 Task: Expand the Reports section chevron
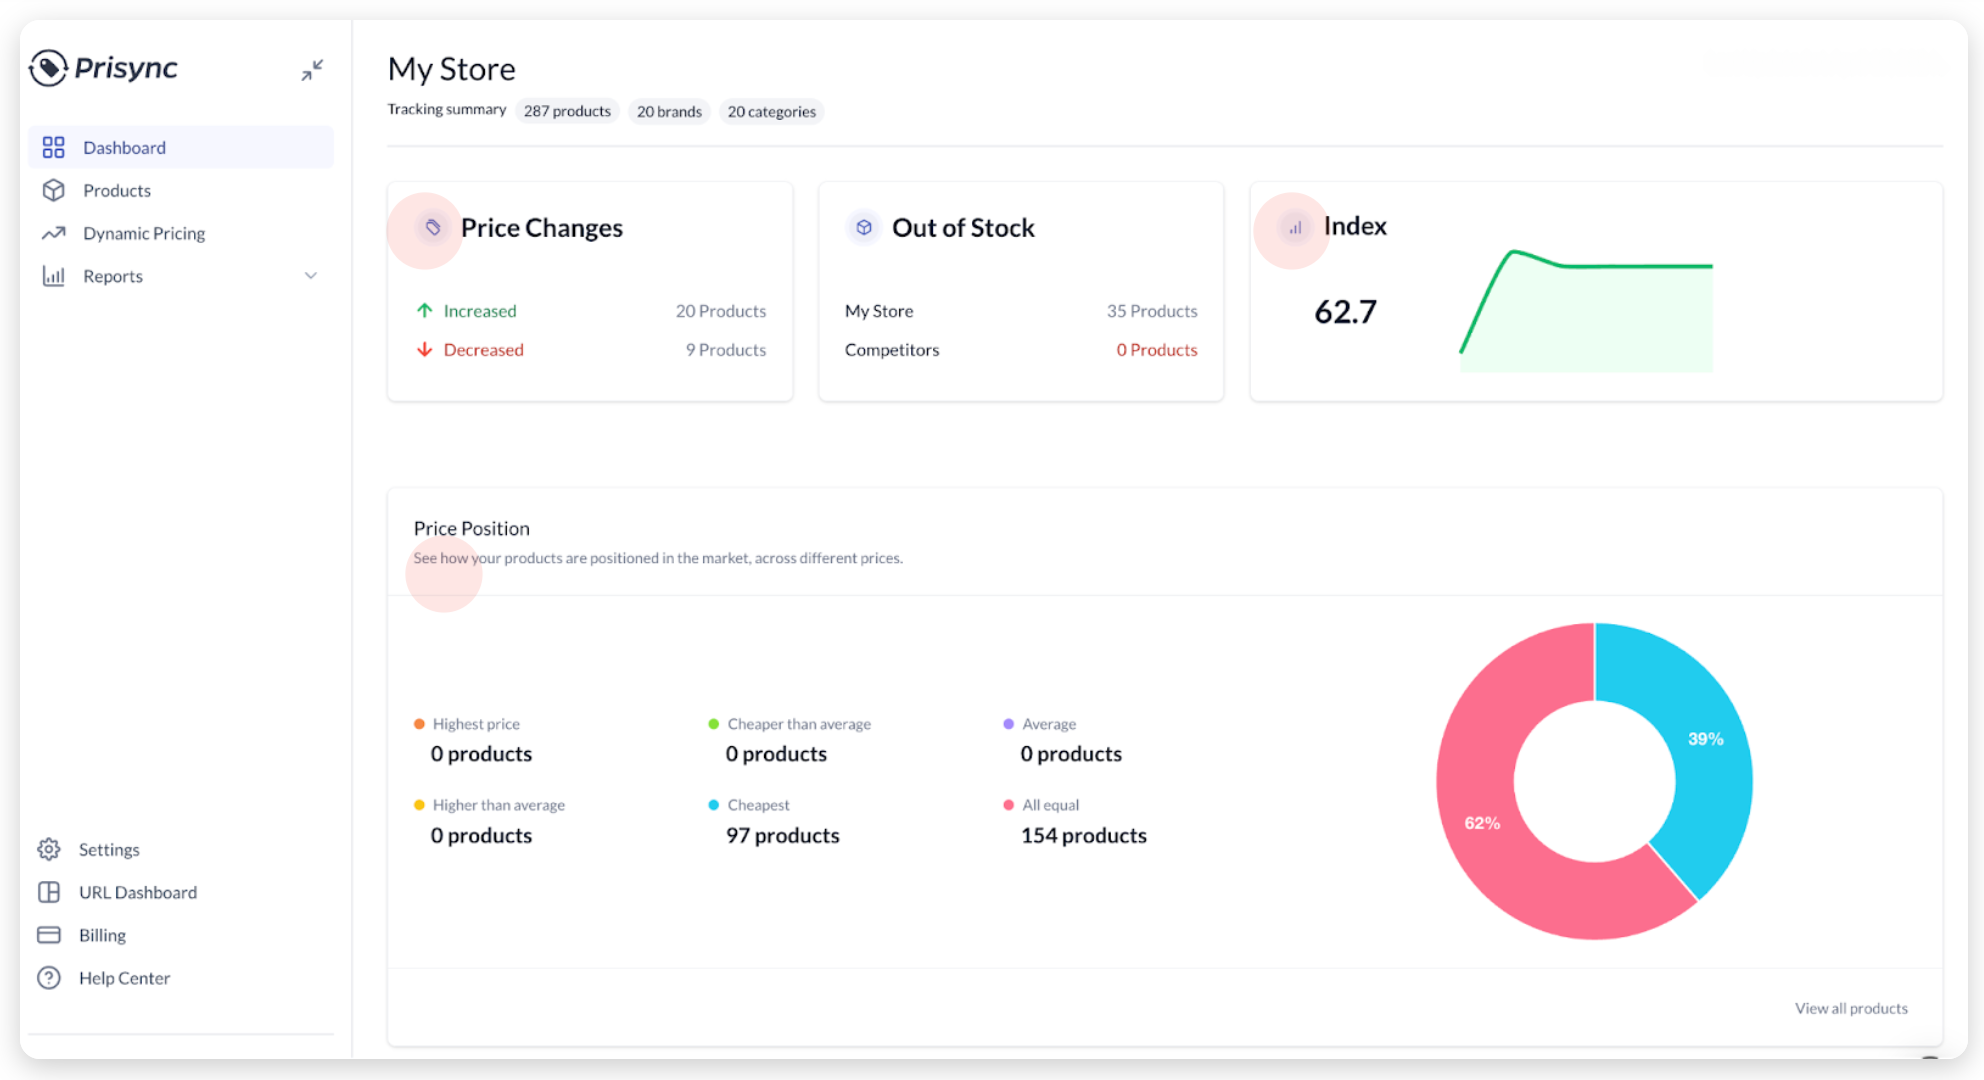coord(310,275)
